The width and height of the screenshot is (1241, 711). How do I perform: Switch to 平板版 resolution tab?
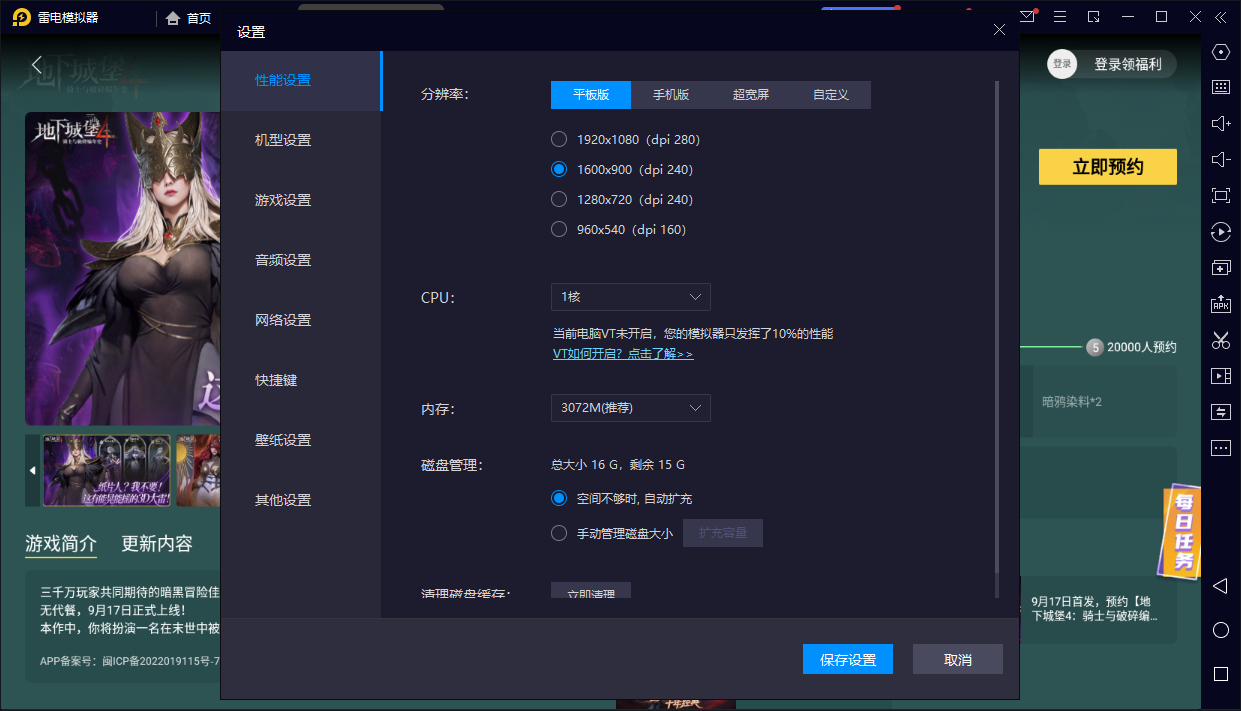pos(591,95)
